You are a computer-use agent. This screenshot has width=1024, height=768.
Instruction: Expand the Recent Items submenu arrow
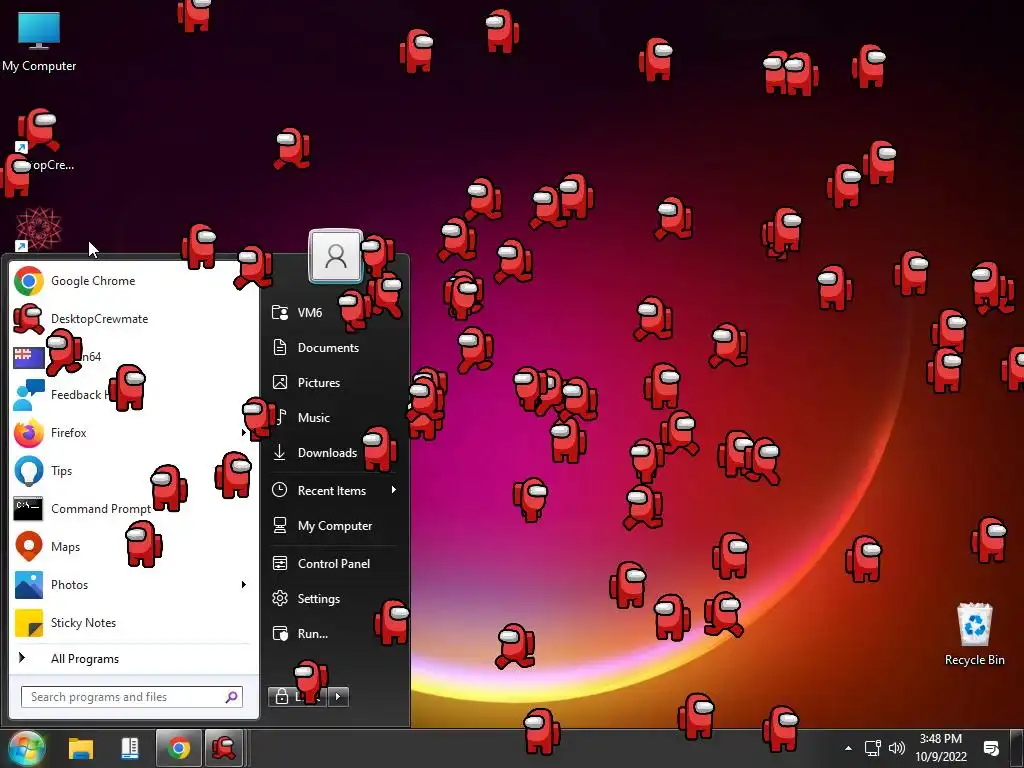coord(394,490)
